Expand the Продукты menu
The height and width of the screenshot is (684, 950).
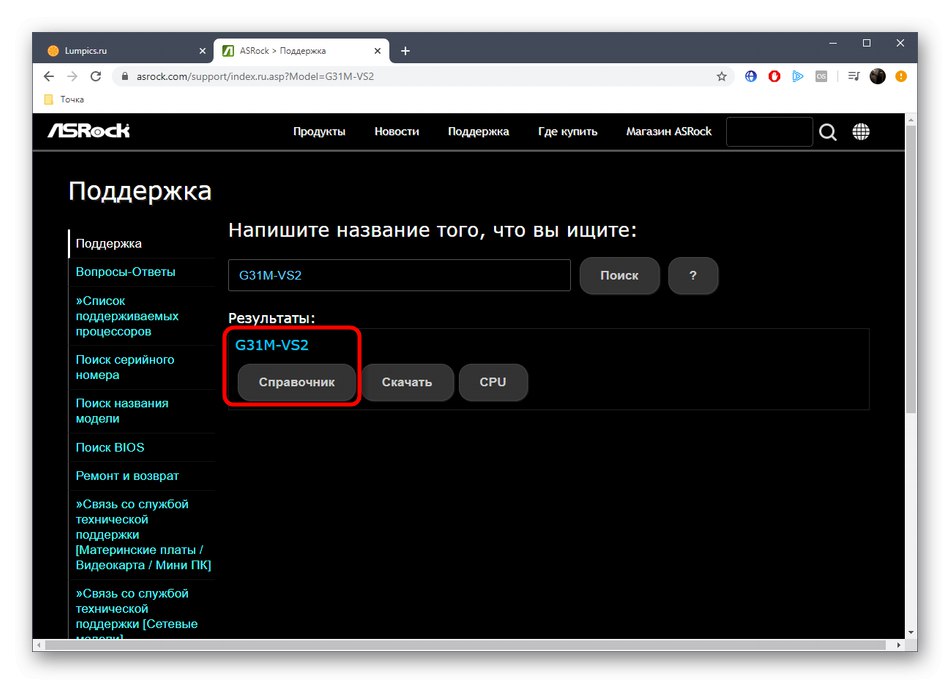319,131
